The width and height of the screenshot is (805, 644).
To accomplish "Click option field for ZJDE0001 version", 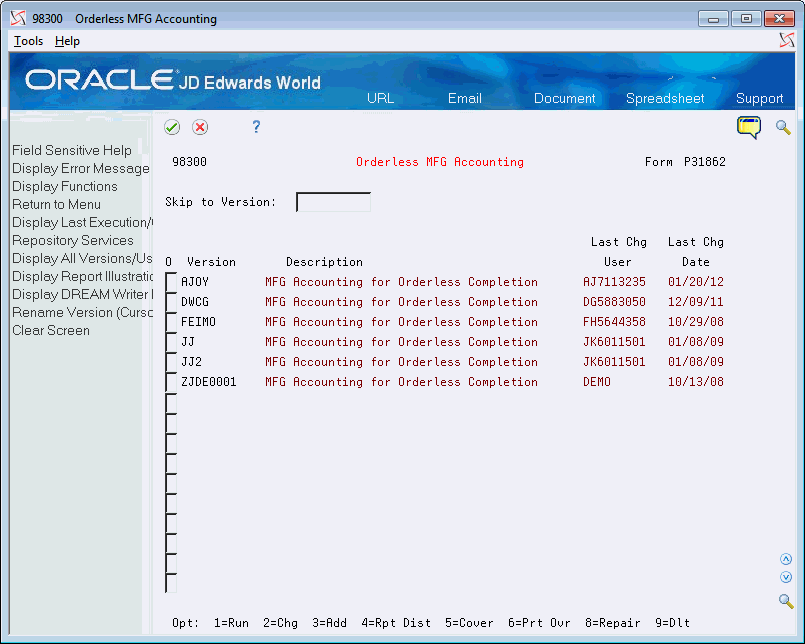I will [171, 382].
